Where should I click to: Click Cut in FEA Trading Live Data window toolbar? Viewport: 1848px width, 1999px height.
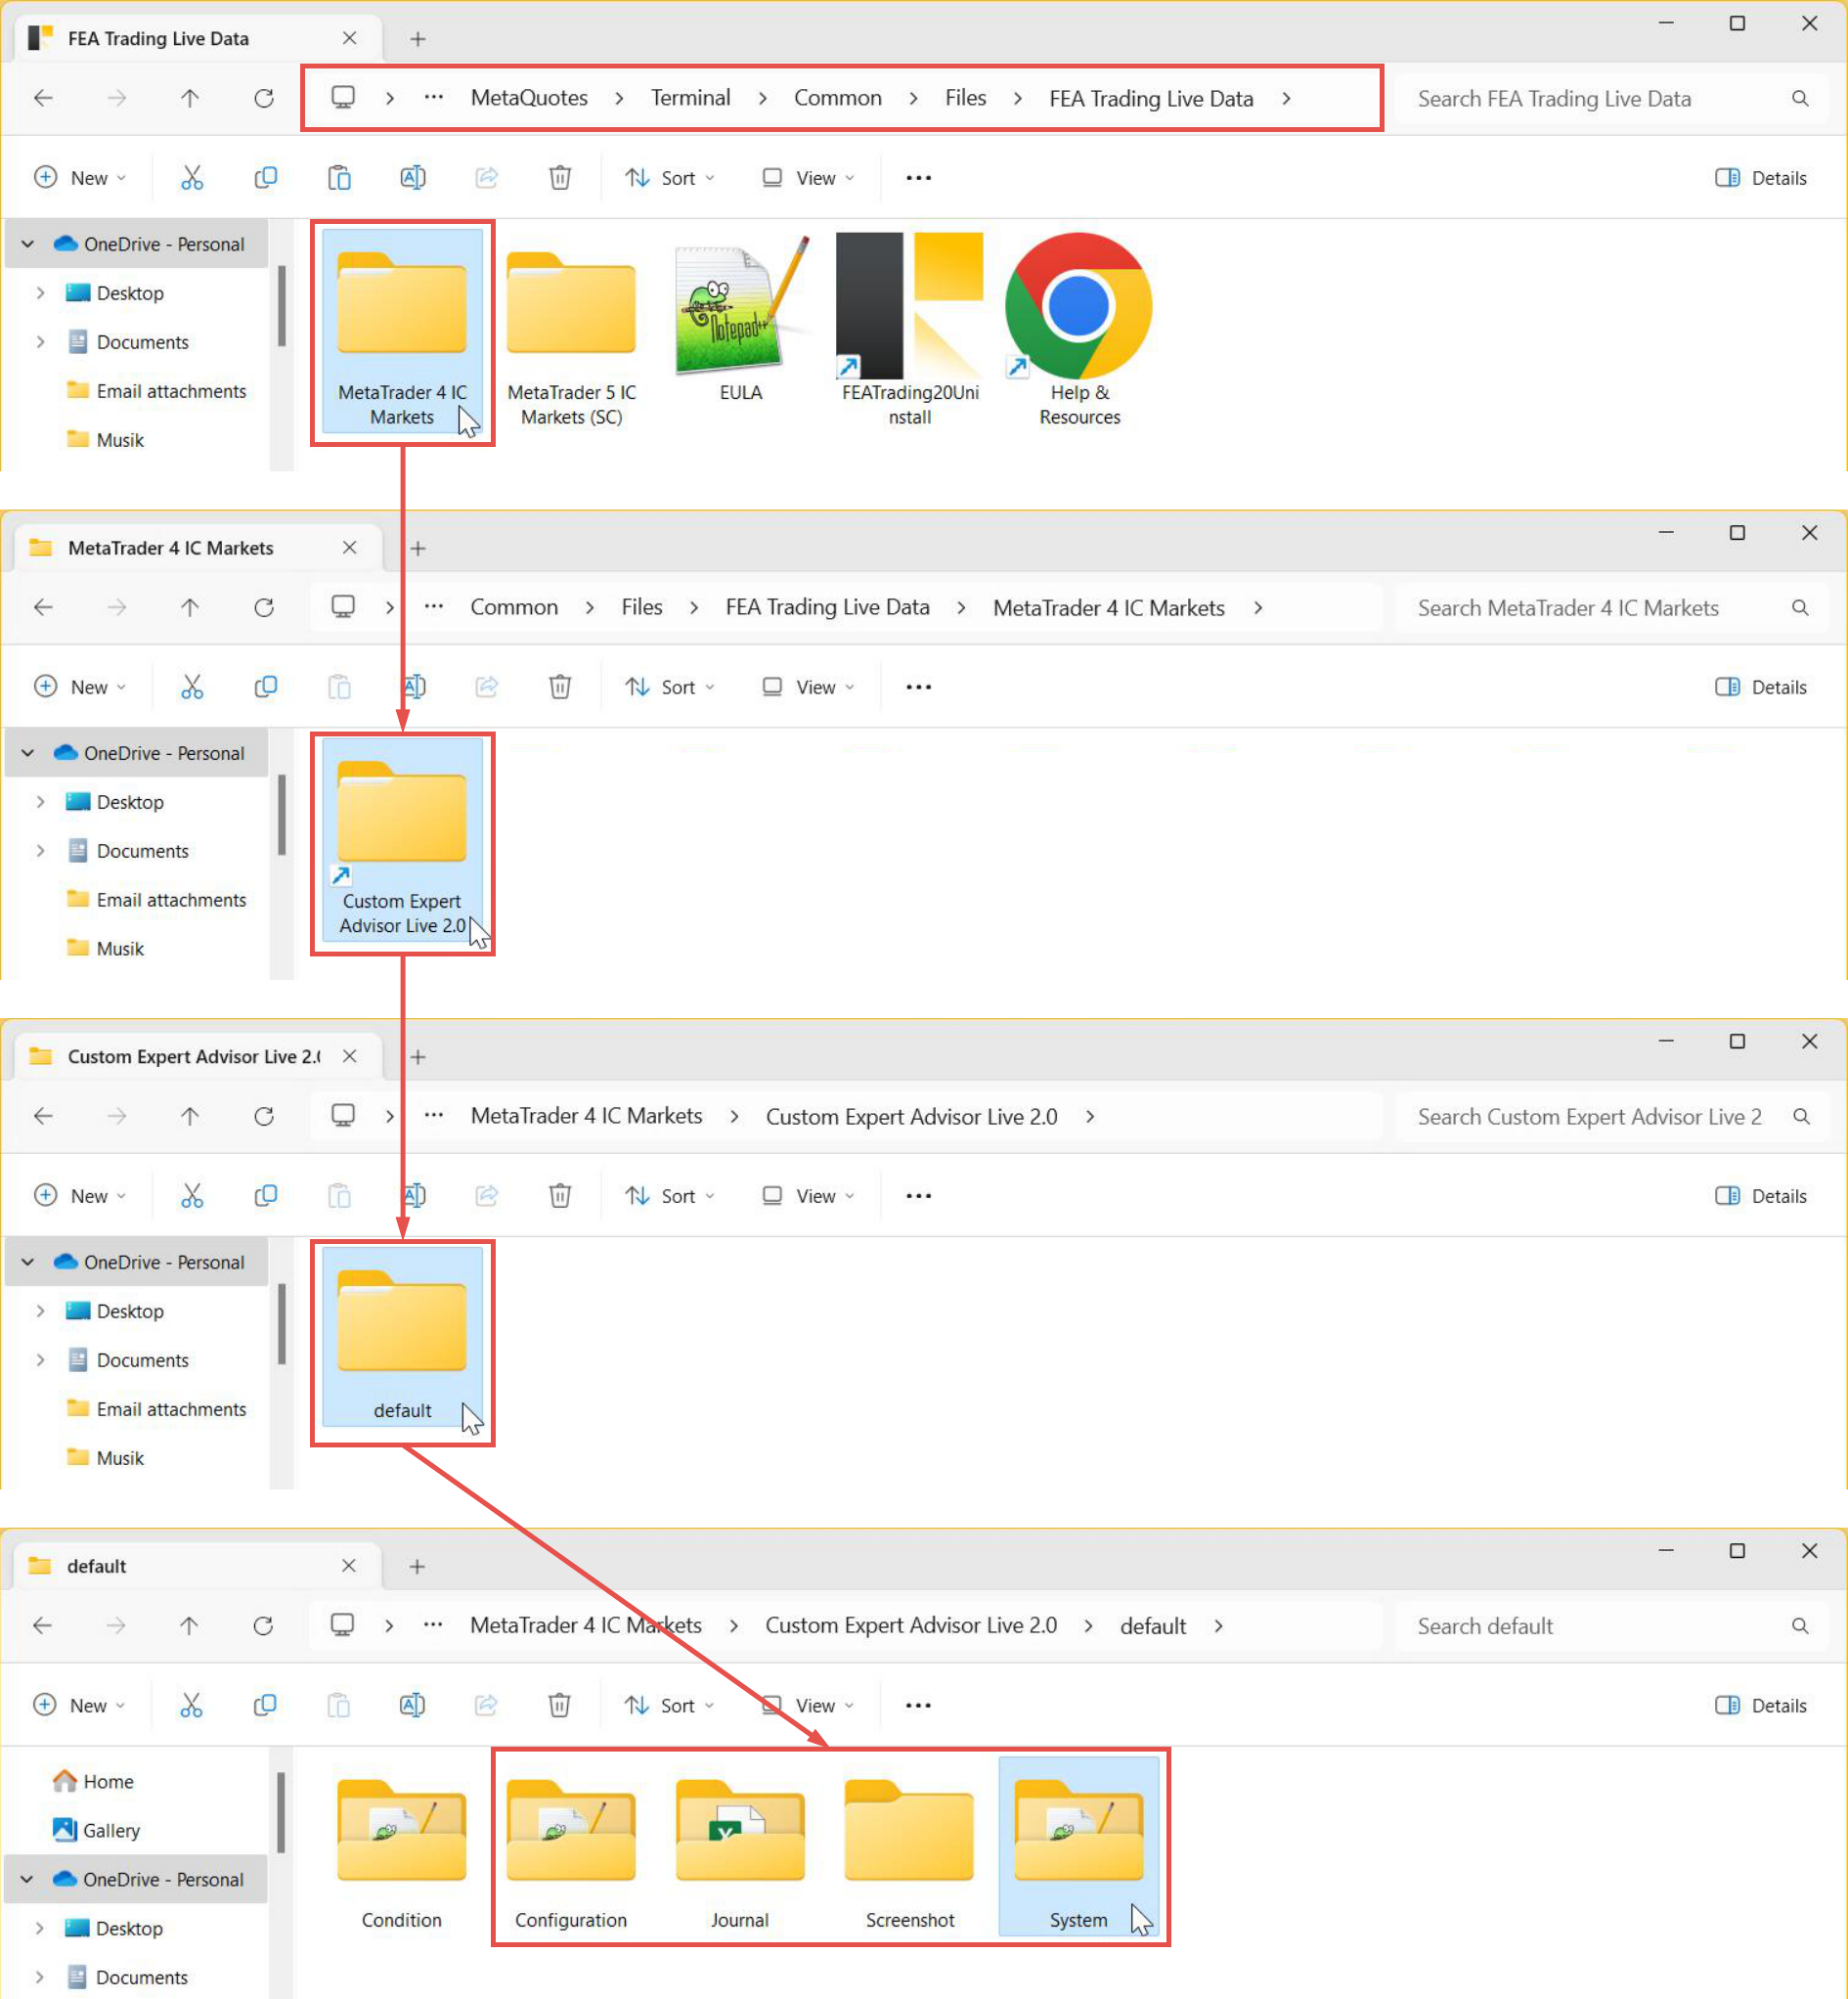tap(192, 178)
